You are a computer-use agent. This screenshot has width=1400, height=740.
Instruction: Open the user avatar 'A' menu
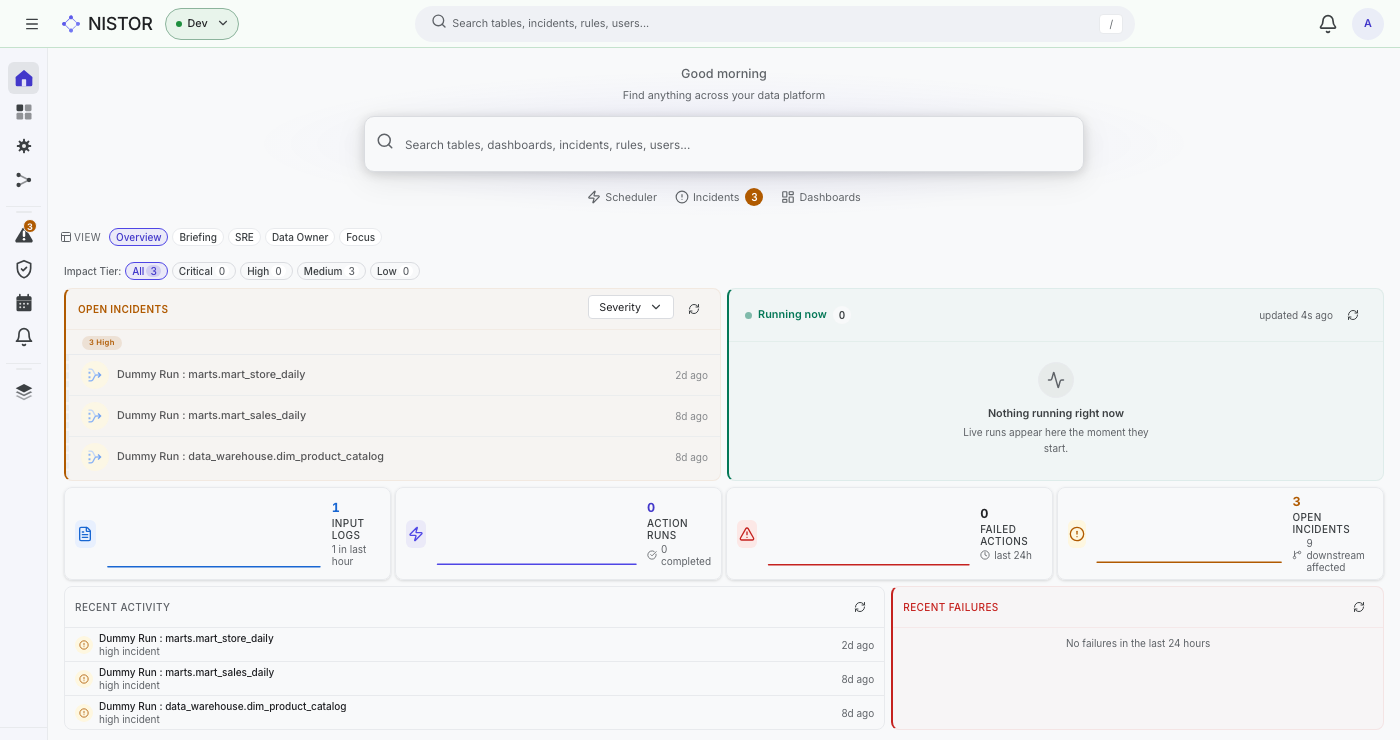1368,24
